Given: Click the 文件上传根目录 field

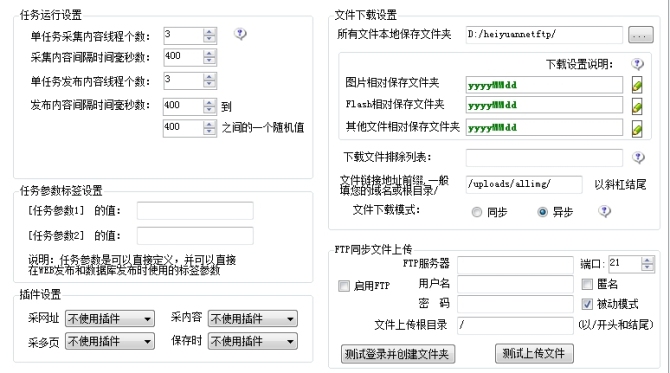Looking at the screenshot, I should (x=515, y=326).
